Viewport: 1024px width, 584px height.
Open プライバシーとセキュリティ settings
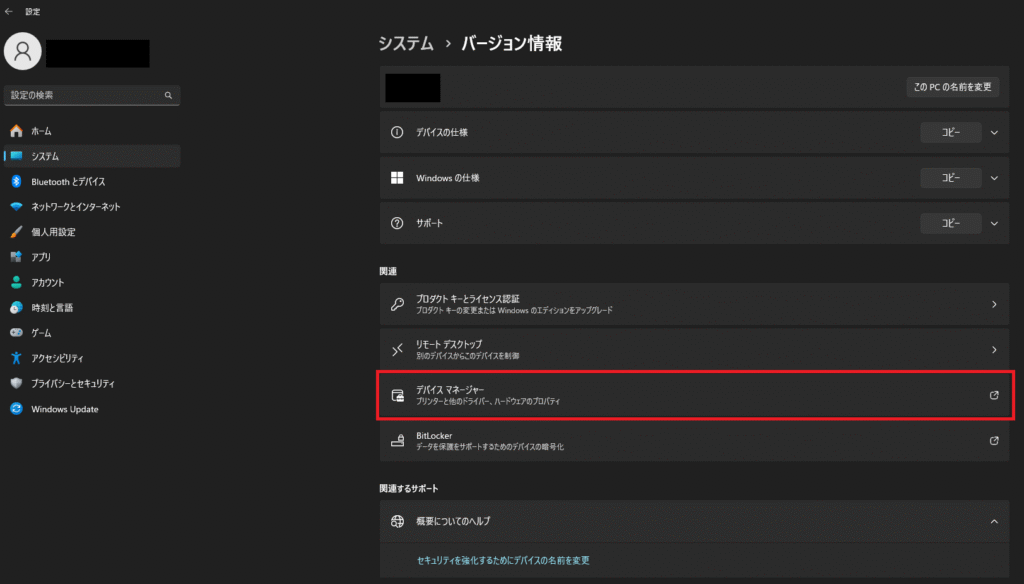click(92, 383)
